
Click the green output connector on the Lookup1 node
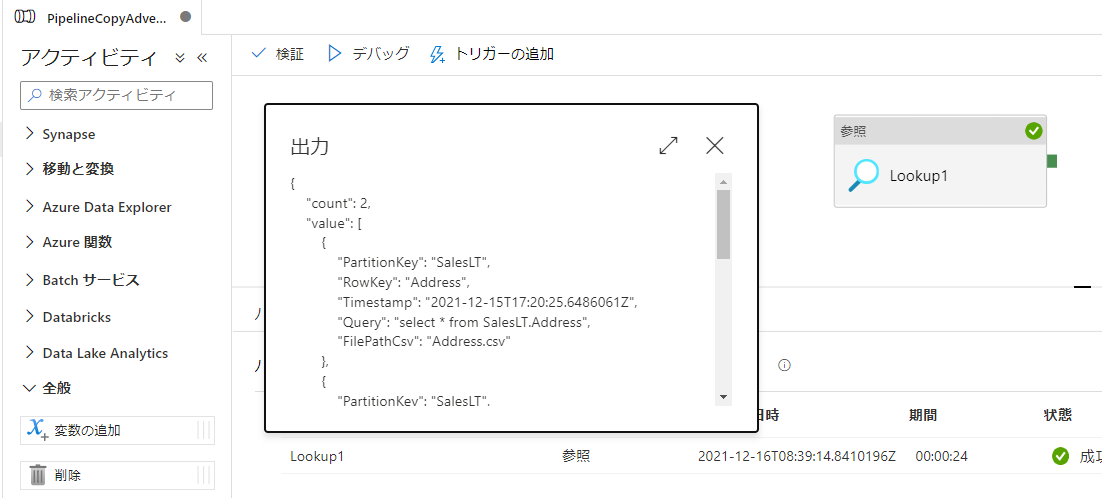click(x=1052, y=162)
